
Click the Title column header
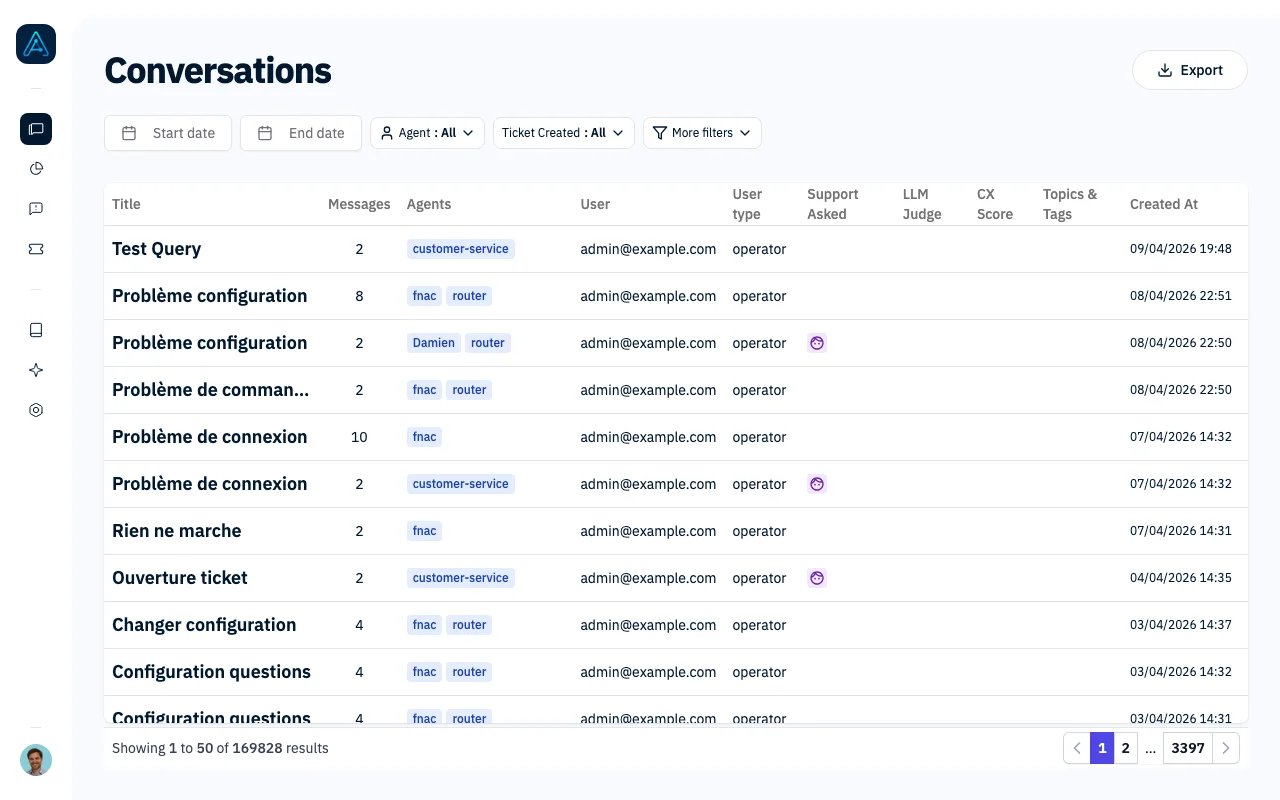point(126,204)
